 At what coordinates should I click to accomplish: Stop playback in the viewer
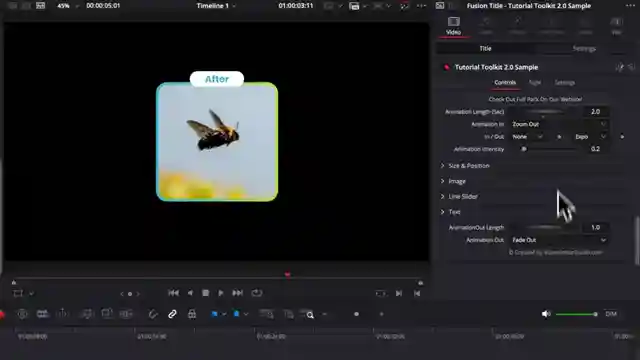coord(206,293)
